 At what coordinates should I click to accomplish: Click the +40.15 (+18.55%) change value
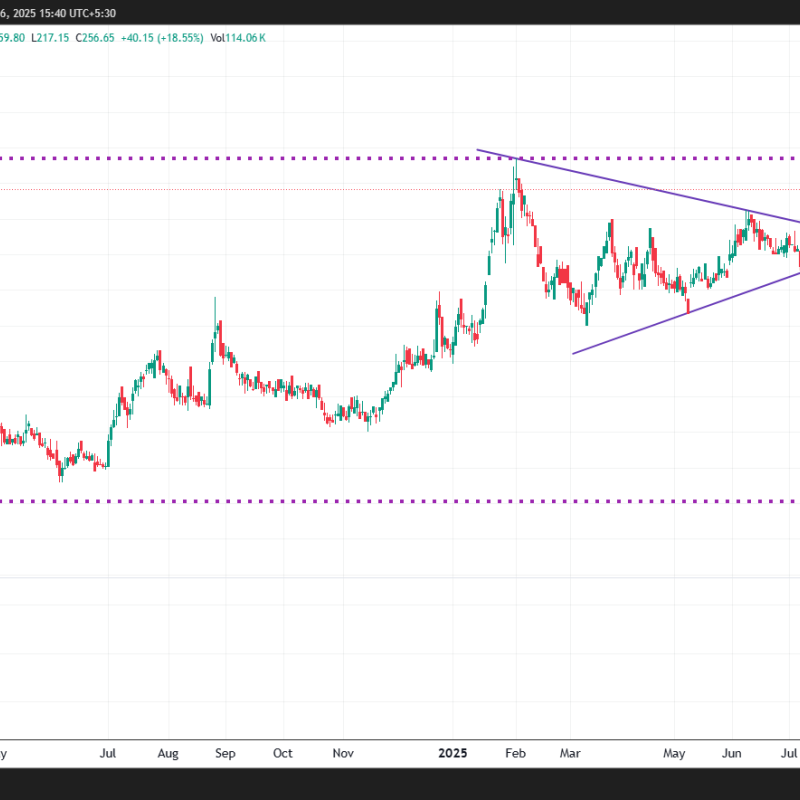166,38
